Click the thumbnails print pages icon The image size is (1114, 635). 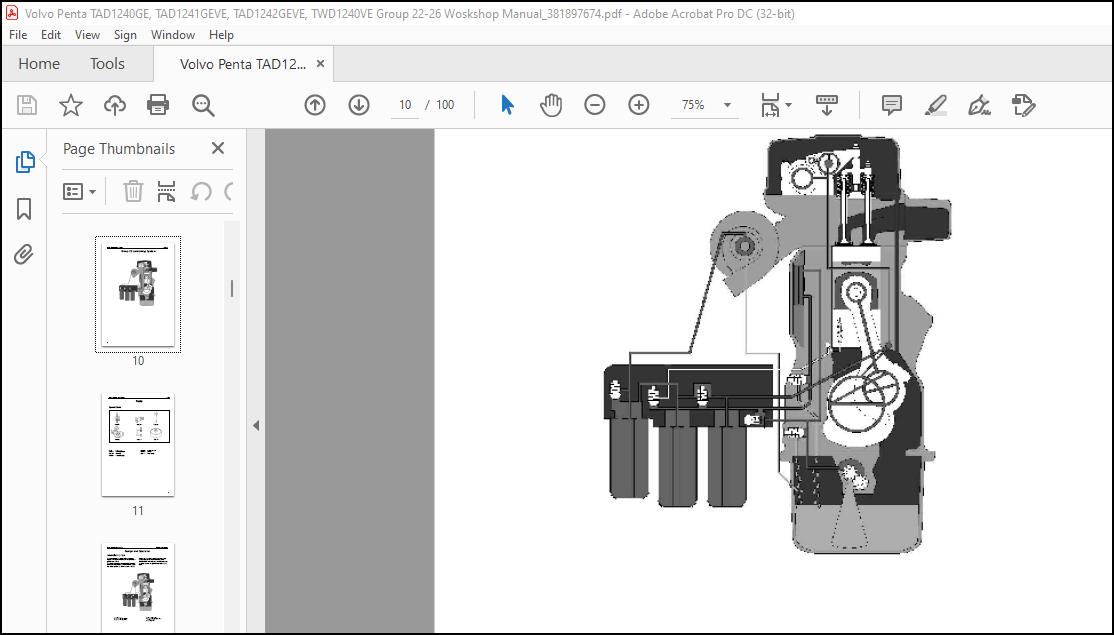click(166, 191)
